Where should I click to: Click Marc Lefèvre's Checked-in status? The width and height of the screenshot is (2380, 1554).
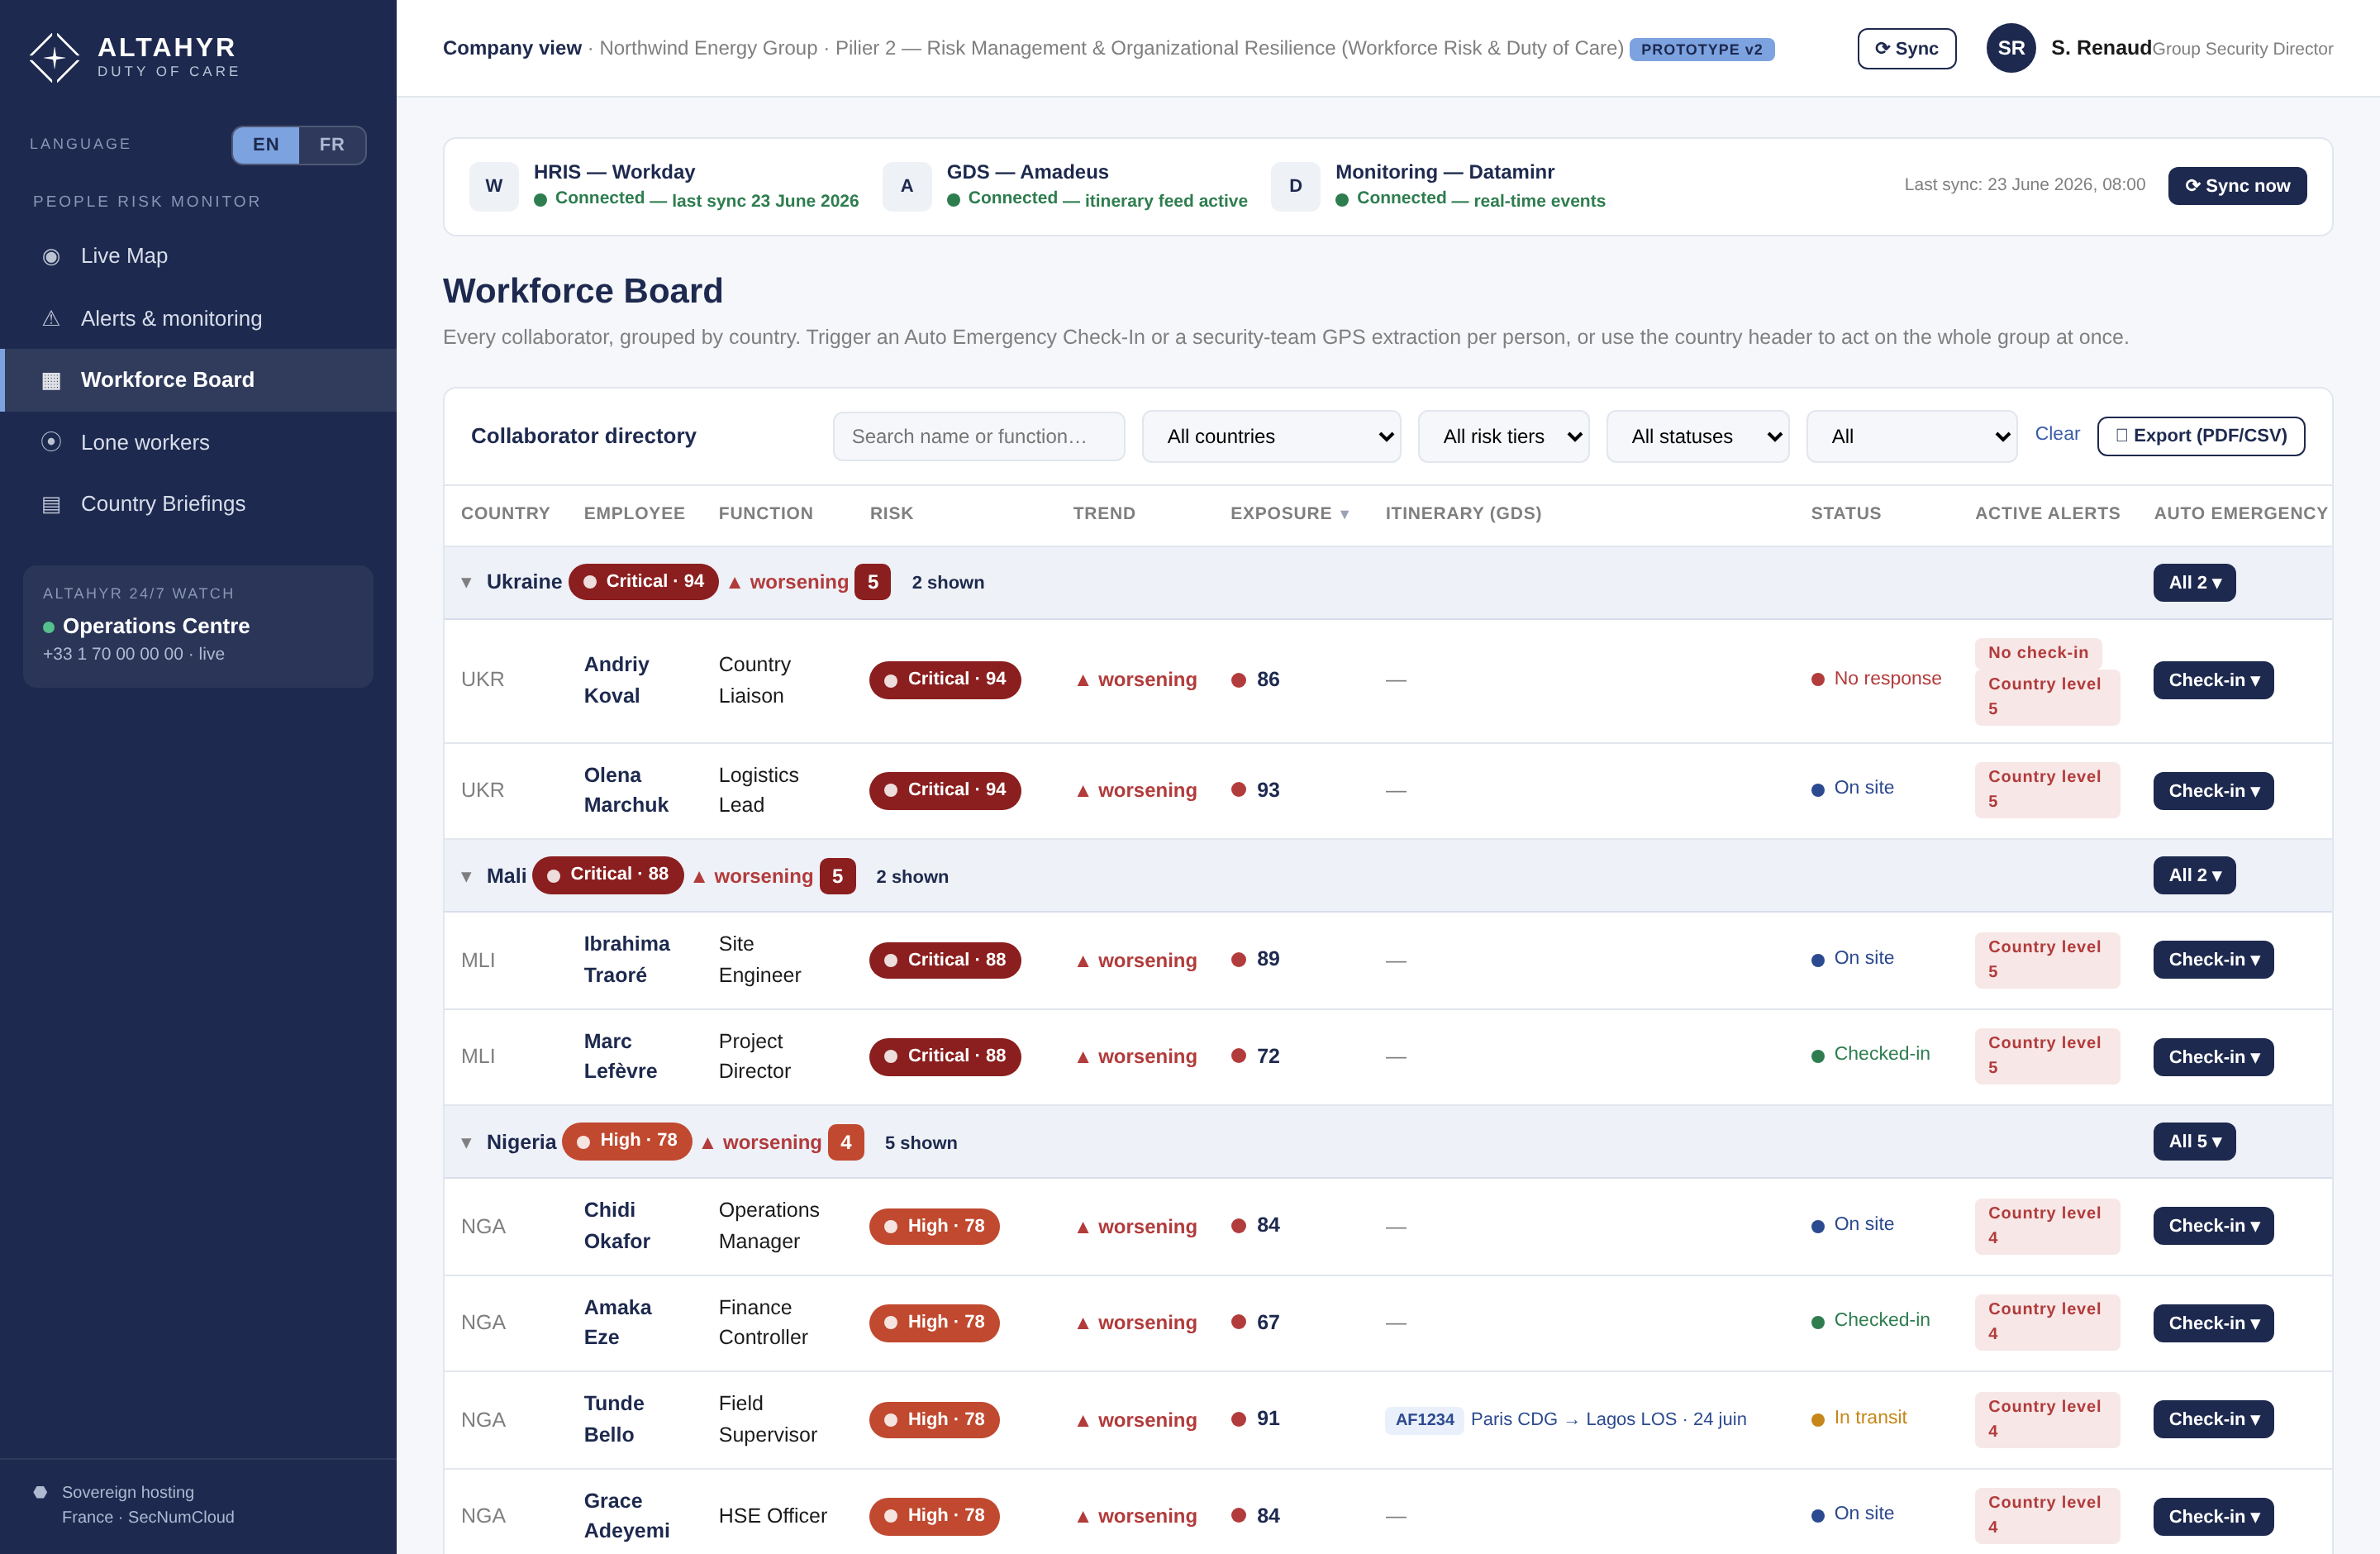pyautogui.click(x=1870, y=1054)
